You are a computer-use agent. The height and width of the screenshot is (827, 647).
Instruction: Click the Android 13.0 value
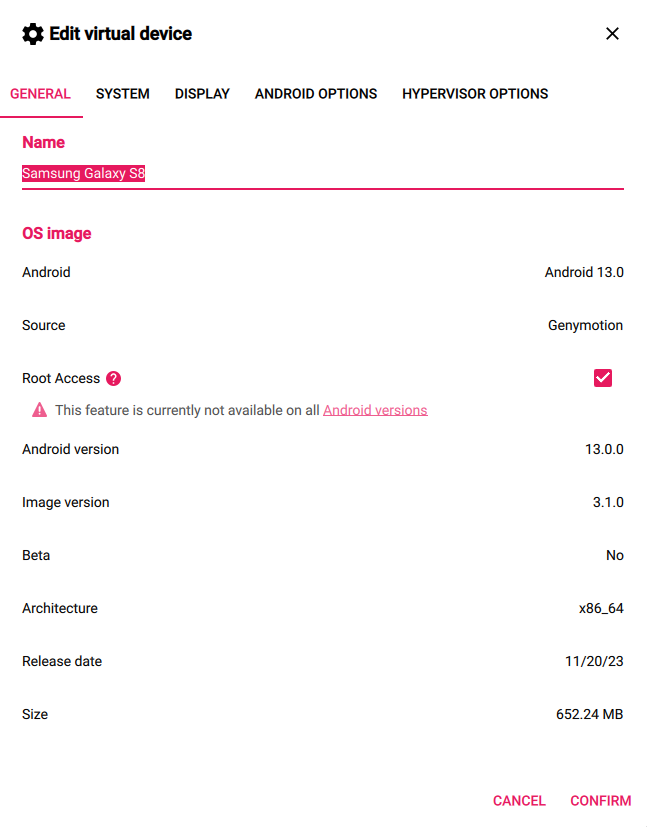[584, 272]
